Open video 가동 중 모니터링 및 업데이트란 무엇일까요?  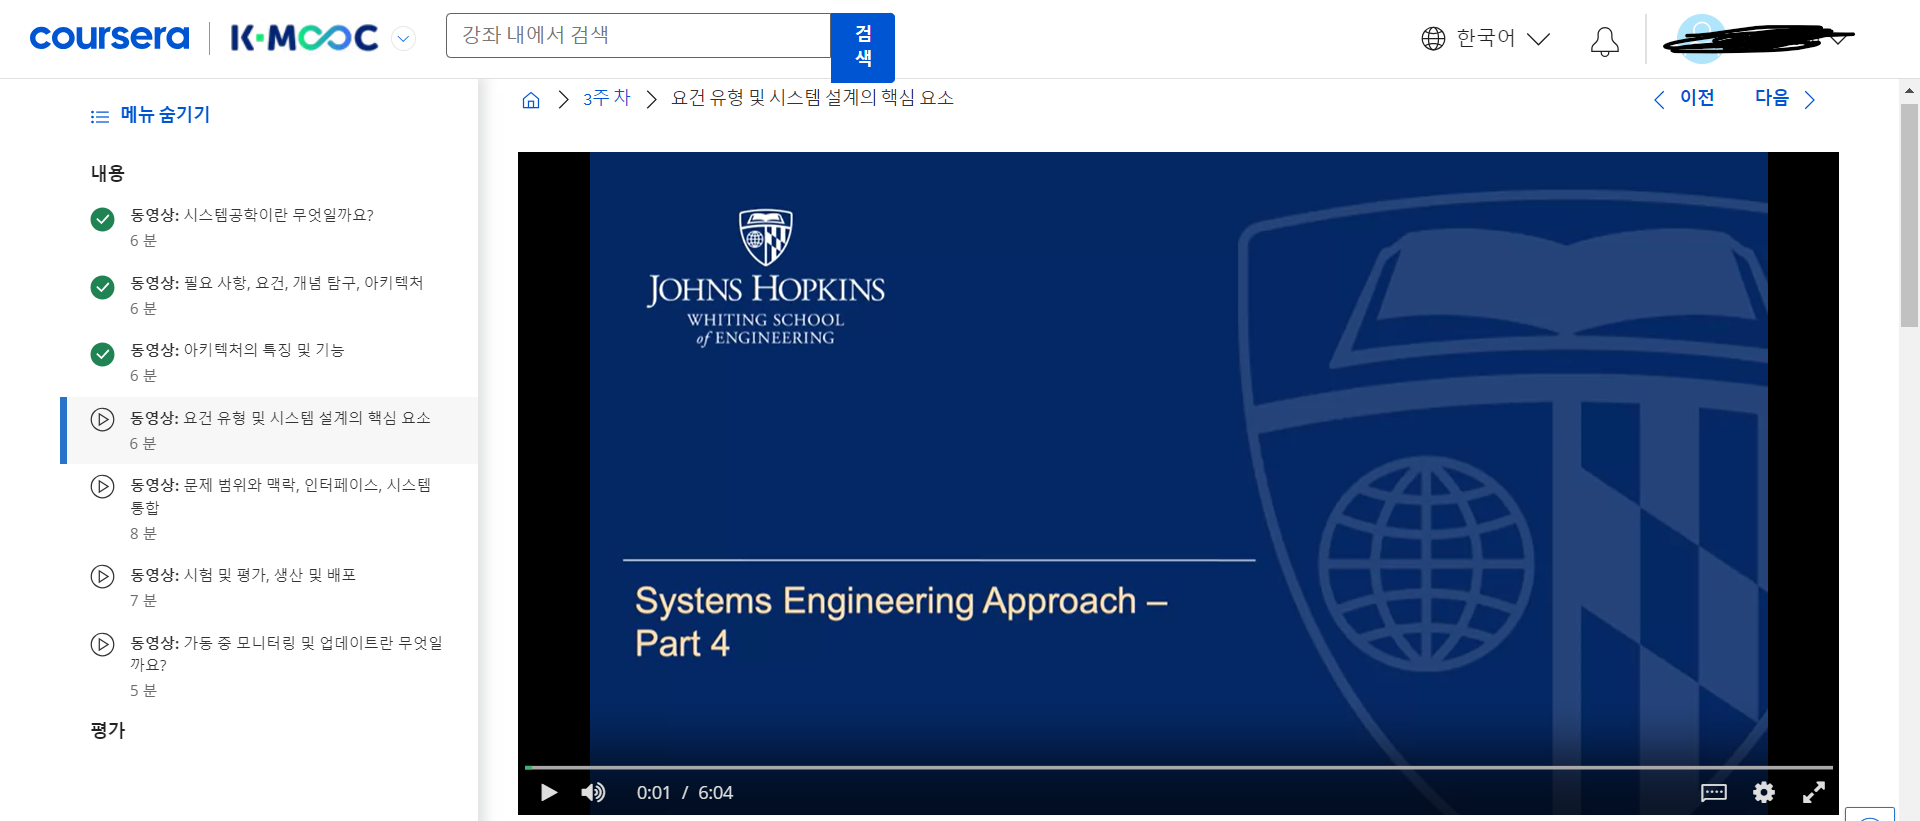tap(269, 666)
